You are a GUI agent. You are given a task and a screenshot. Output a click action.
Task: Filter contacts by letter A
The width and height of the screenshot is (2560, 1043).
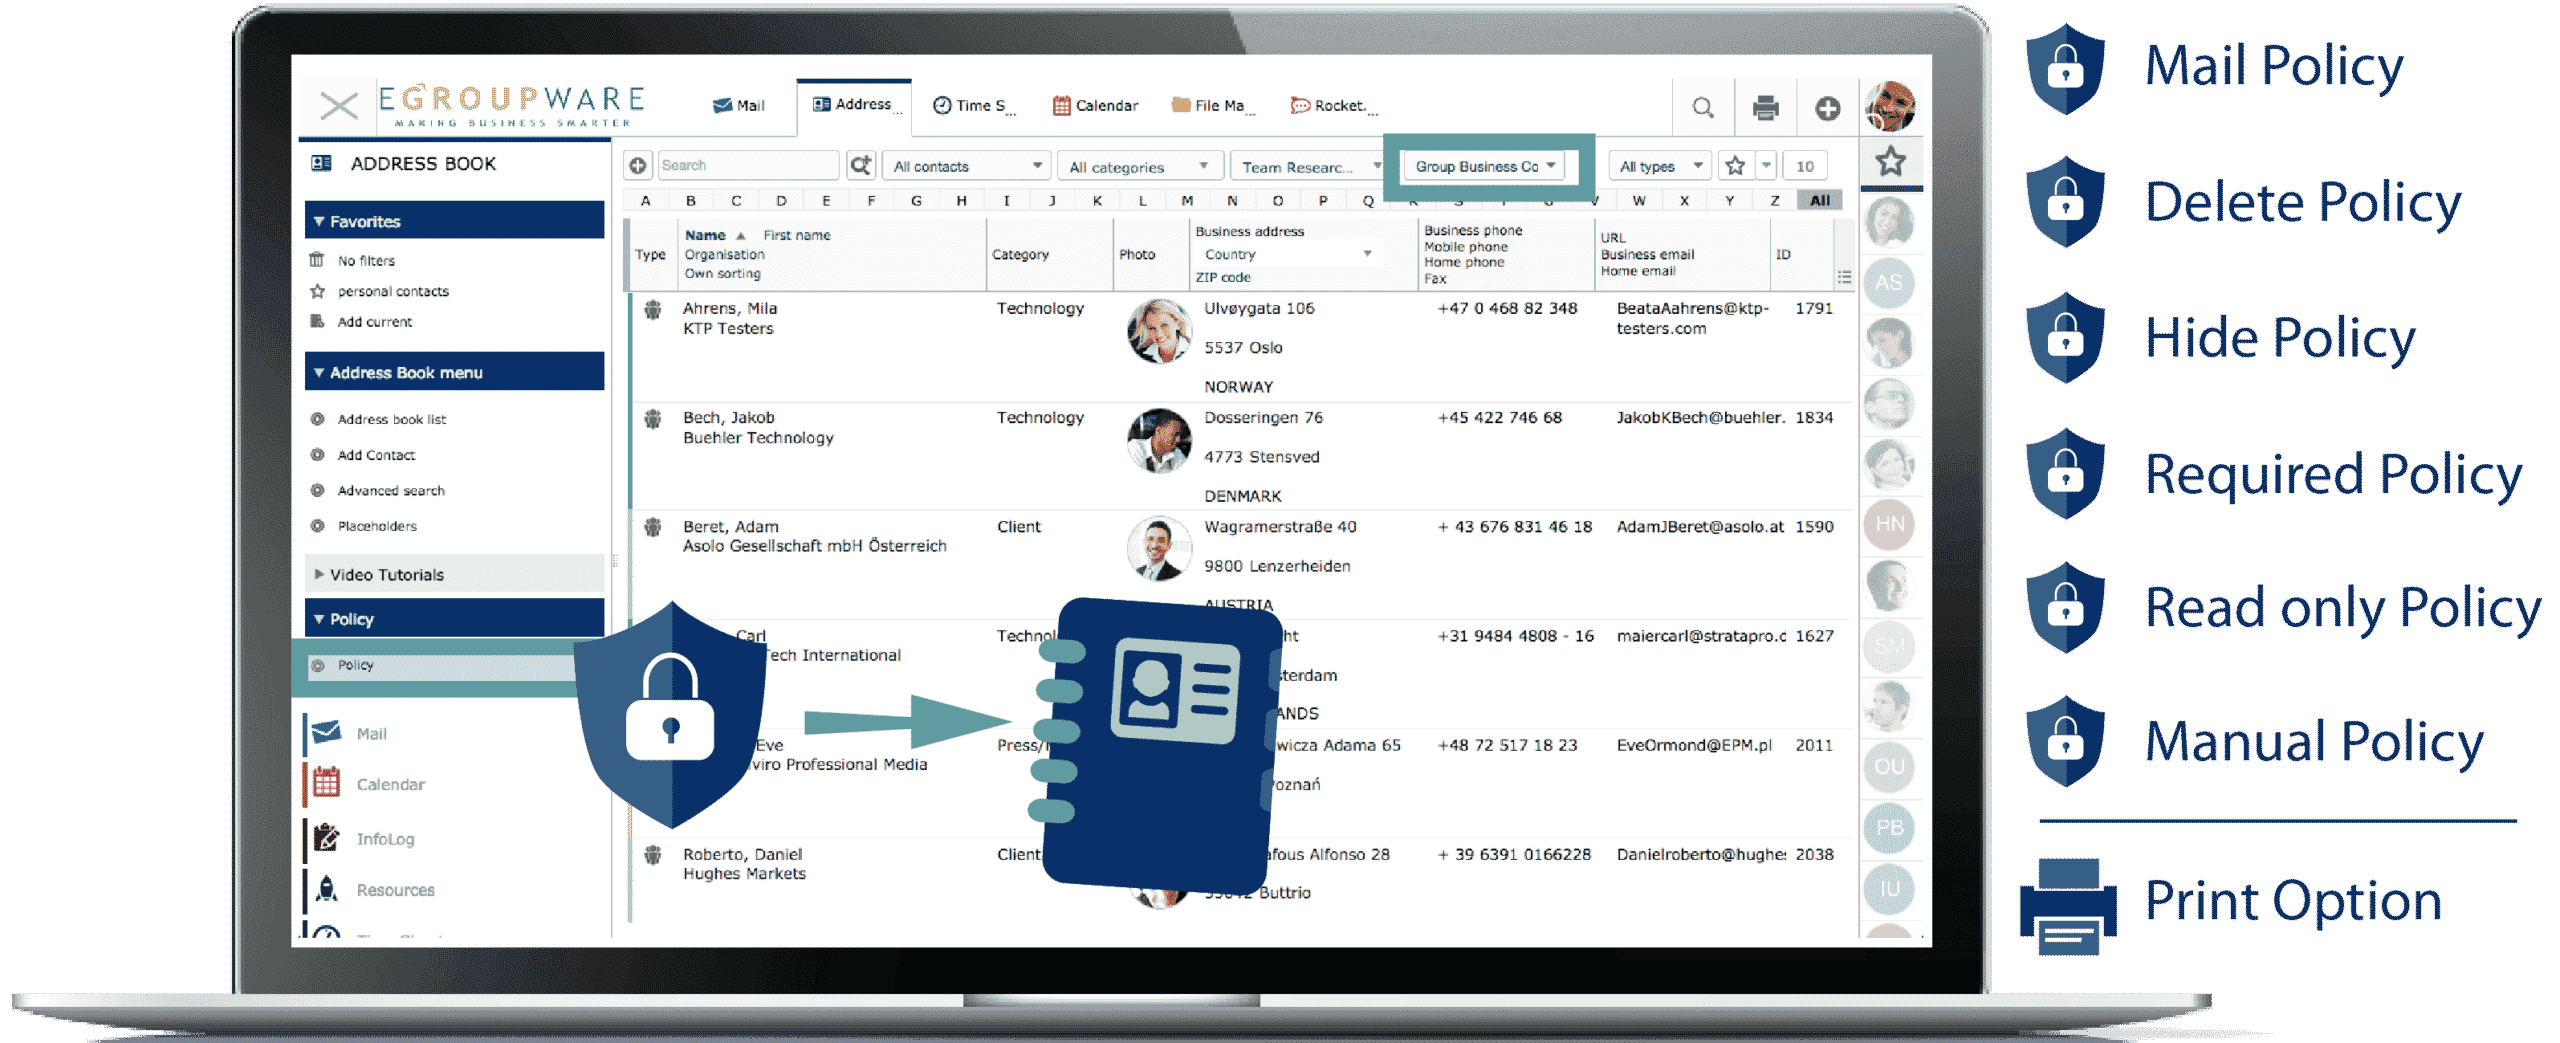click(x=646, y=201)
